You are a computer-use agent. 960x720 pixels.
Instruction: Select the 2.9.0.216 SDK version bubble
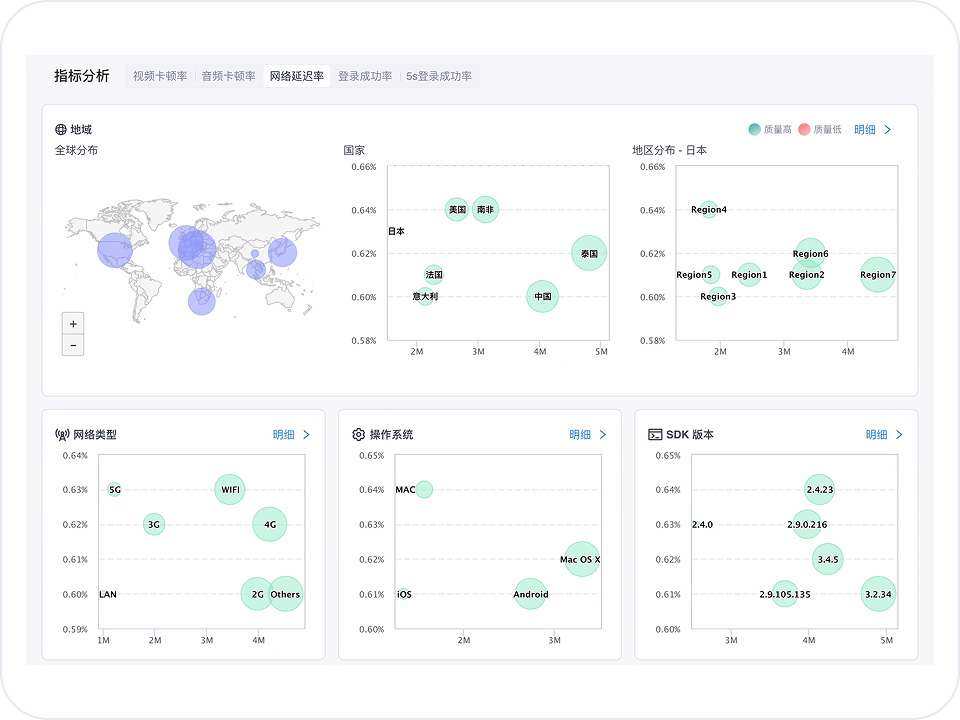coord(807,524)
